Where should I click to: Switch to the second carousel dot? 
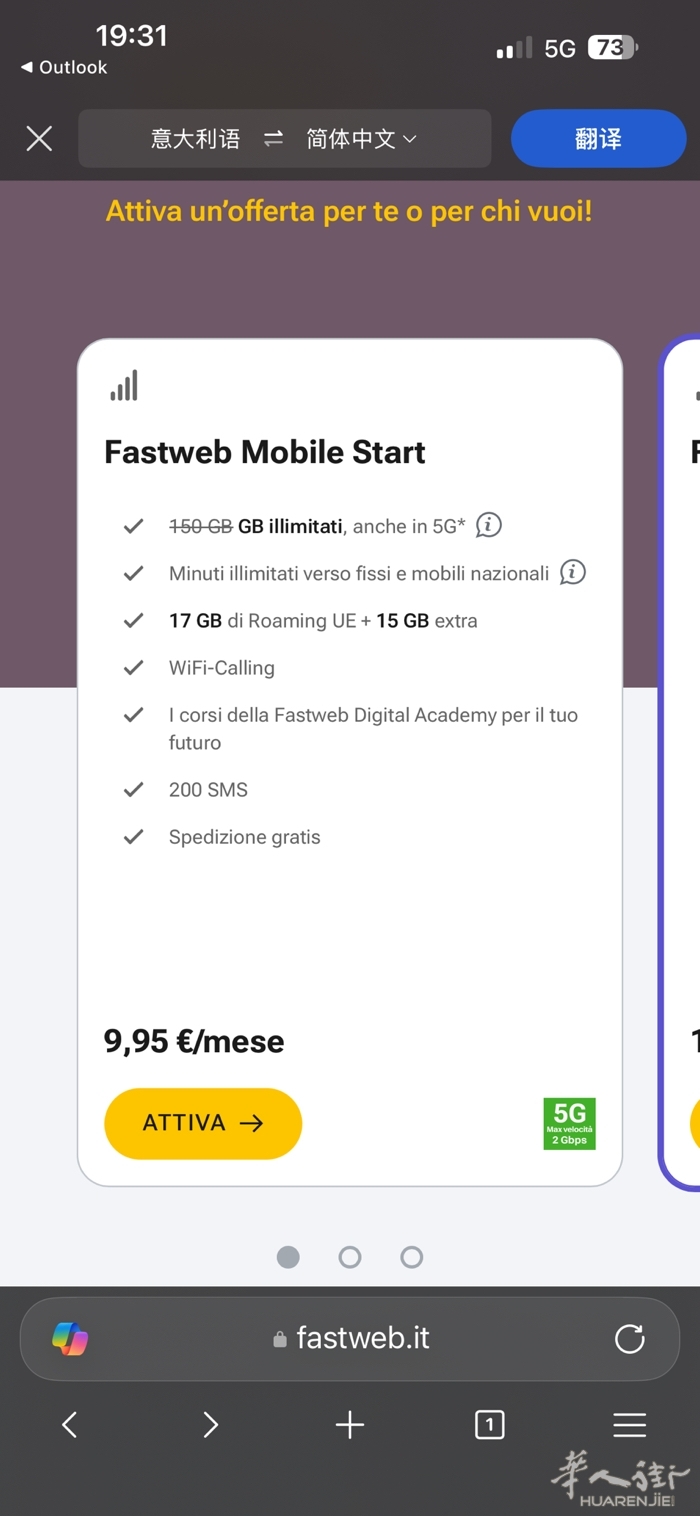pos(350,1257)
